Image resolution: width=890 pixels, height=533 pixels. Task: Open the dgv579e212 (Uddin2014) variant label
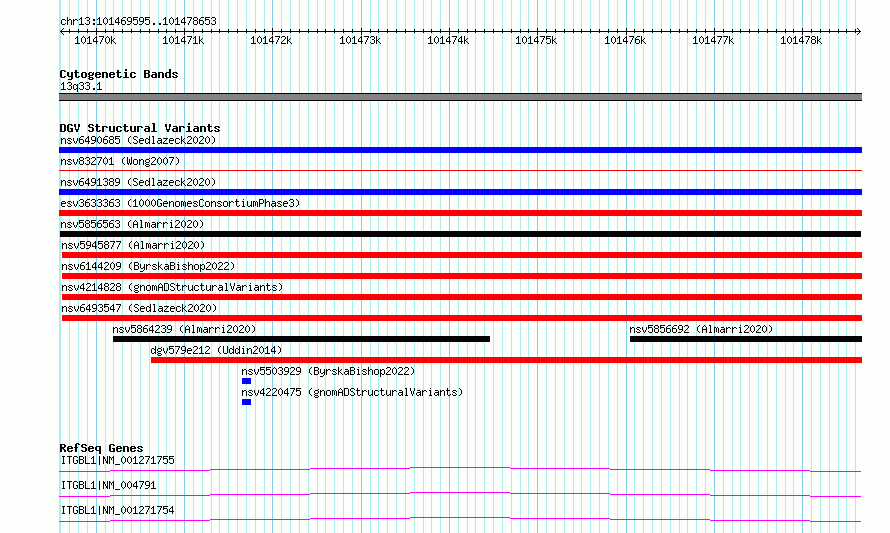(216, 350)
